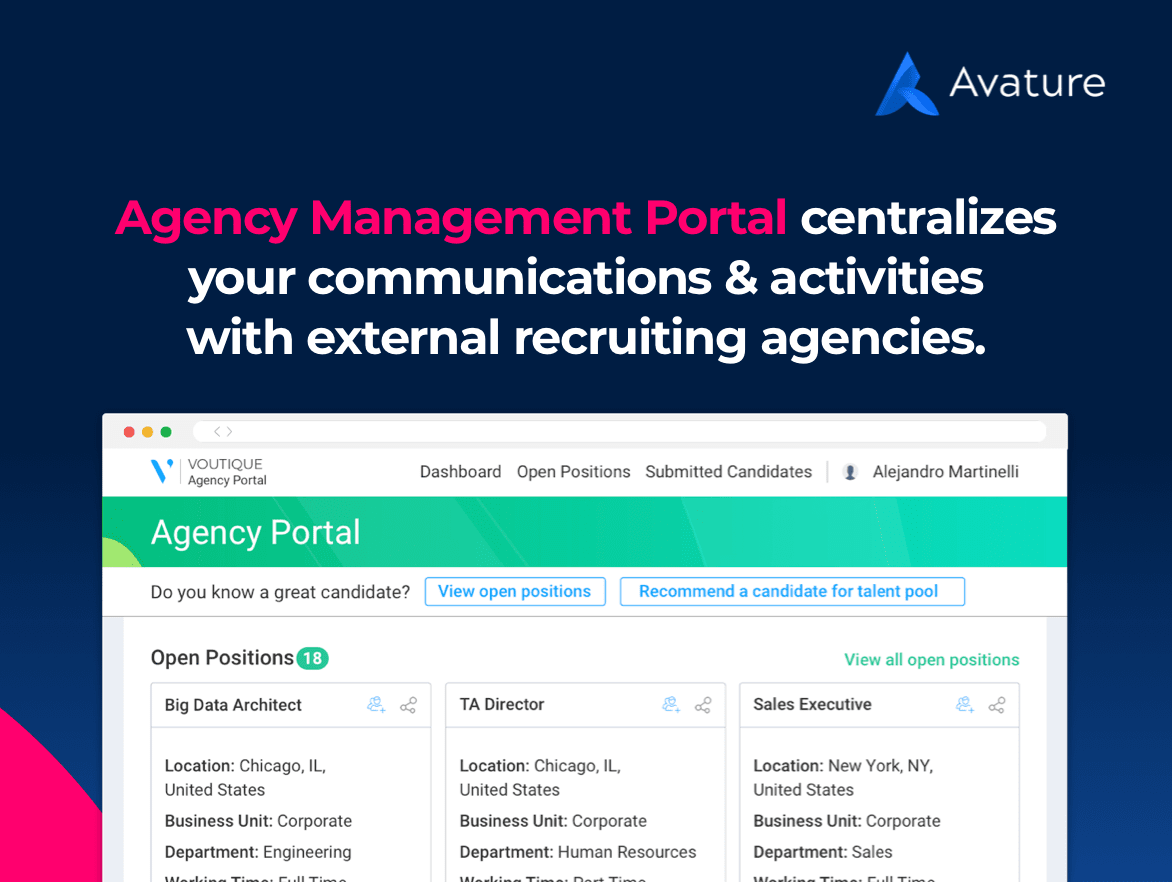Click Location: Chicago, IL on TA Director card
This screenshot has height=882, width=1172.
coord(540,777)
